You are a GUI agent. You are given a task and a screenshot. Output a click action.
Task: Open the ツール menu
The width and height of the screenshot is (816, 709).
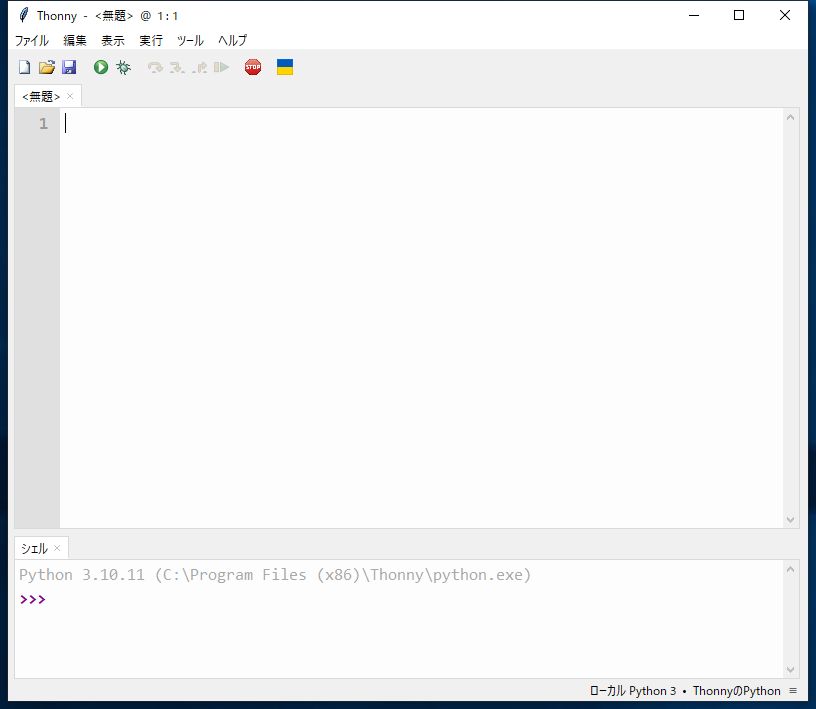(190, 40)
